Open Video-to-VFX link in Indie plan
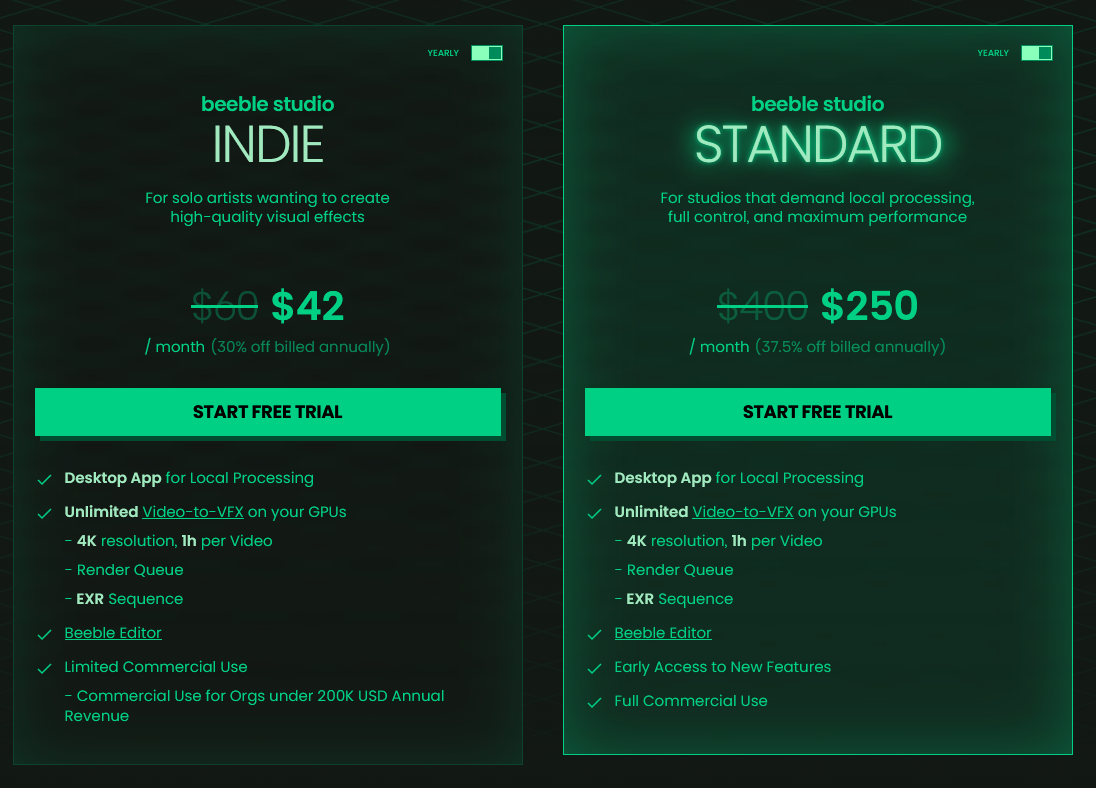 click(x=193, y=512)
